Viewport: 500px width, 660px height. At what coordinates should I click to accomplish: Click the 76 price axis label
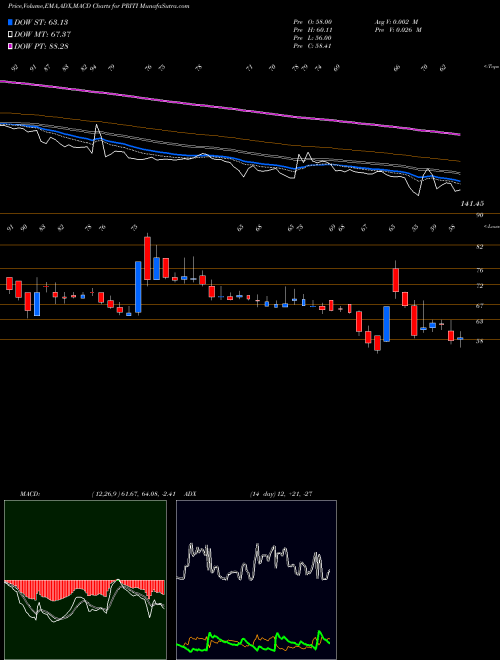pyautogui.click(x=479, y=271)
